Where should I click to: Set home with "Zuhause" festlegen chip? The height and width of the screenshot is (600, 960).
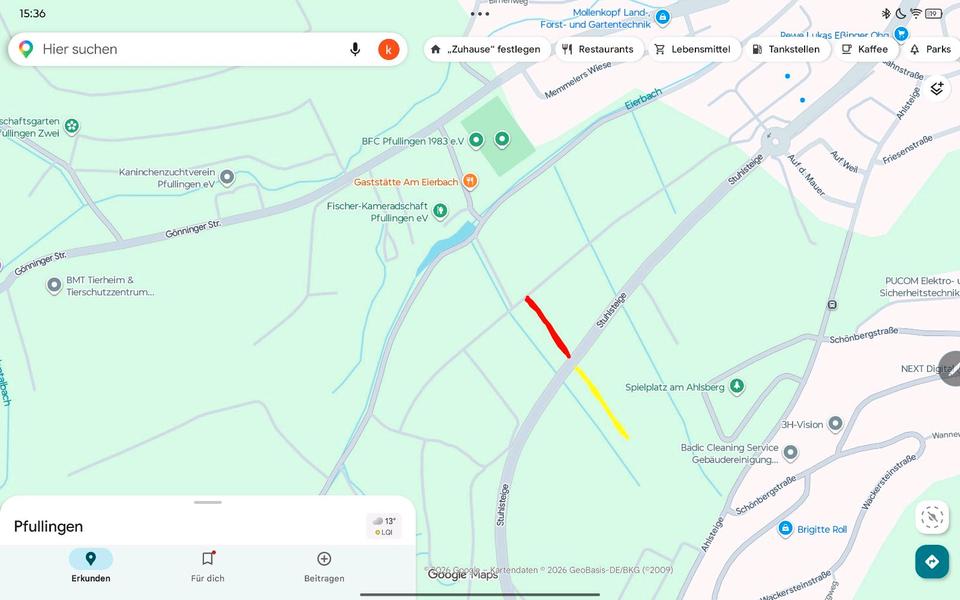486,49
